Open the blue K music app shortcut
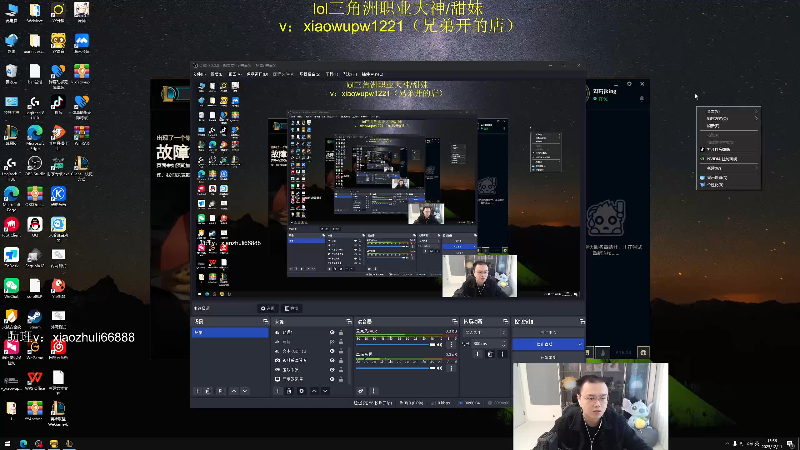Image resolution: width=800 pixels, height=450 pixels. [58, 196]
